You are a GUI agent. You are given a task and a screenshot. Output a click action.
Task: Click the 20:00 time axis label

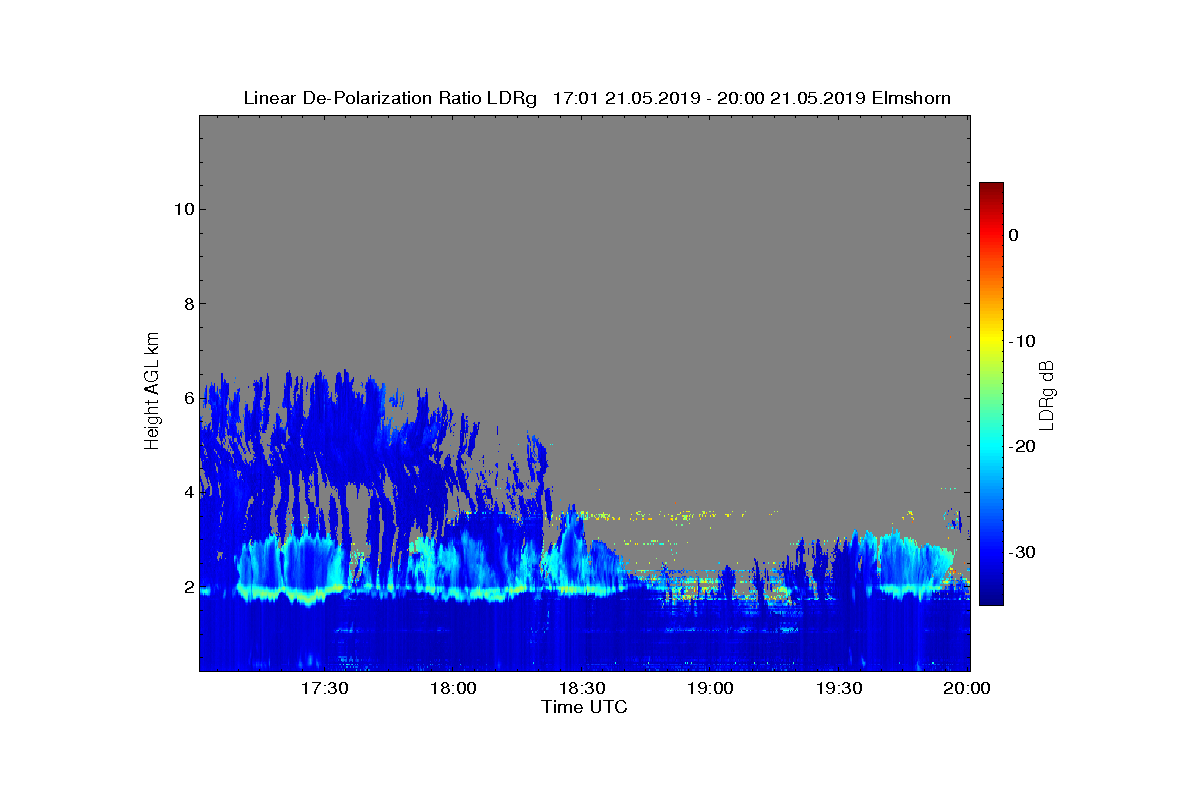[968, 688]
